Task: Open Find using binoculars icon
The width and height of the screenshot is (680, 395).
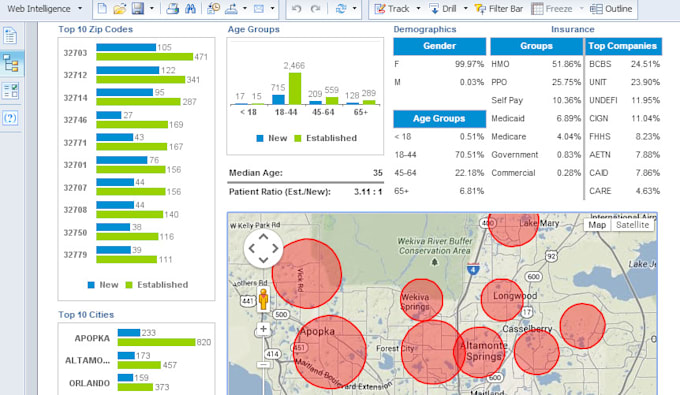Action: [190, 9]
